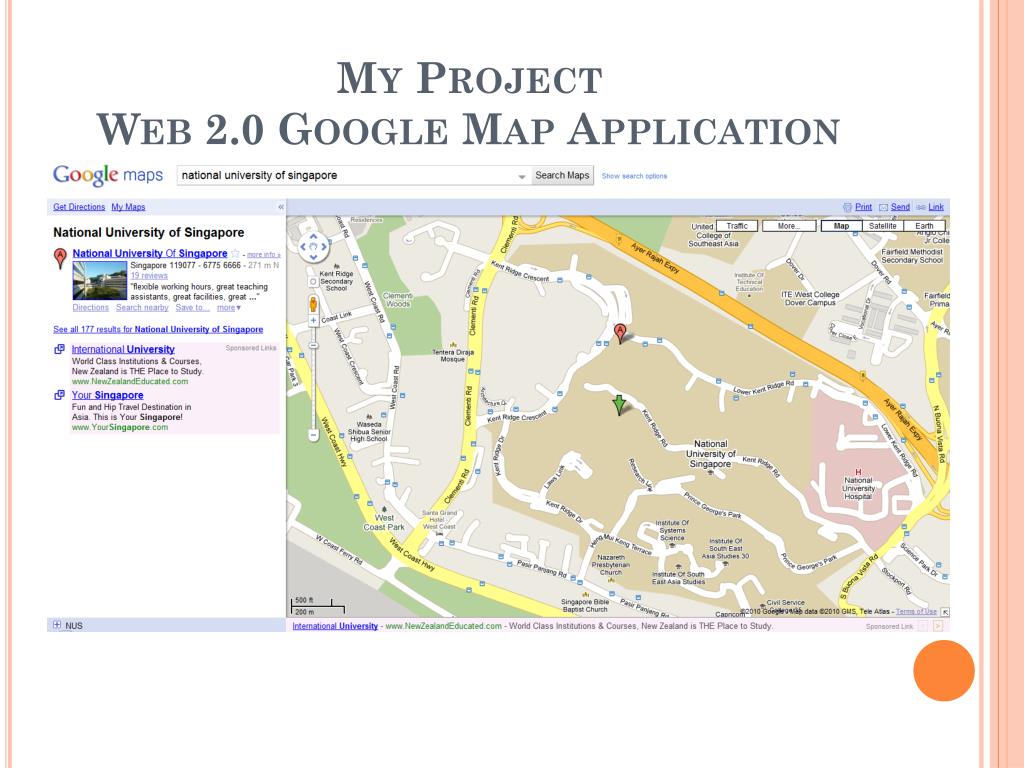The width and height of the screenshot is (1024, 768).
Task: Click the pan control's center hand icon
Action: (x=313, y=247)
